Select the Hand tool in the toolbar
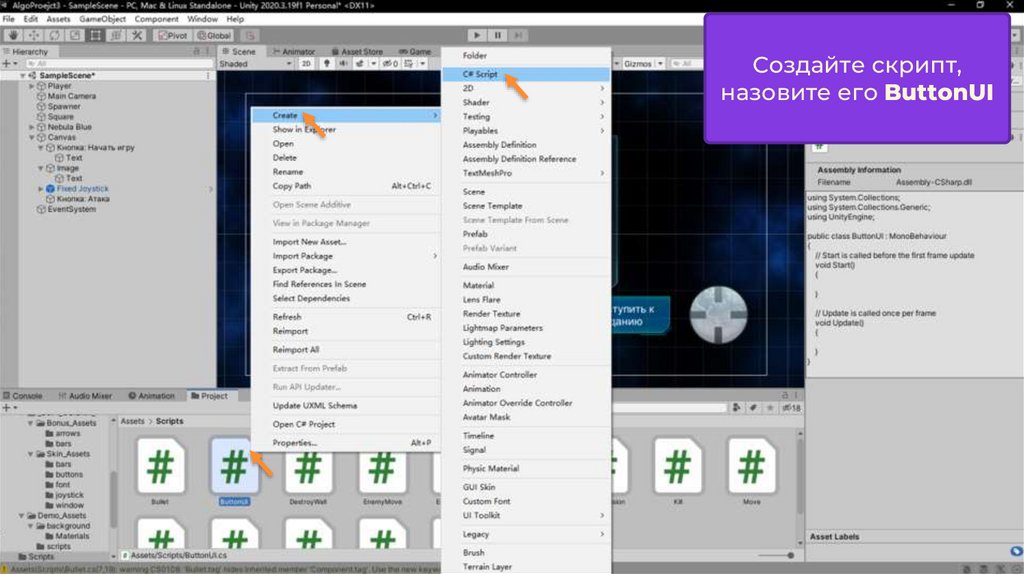Viewport: 1024px width, 574px height. click(13, 35)
